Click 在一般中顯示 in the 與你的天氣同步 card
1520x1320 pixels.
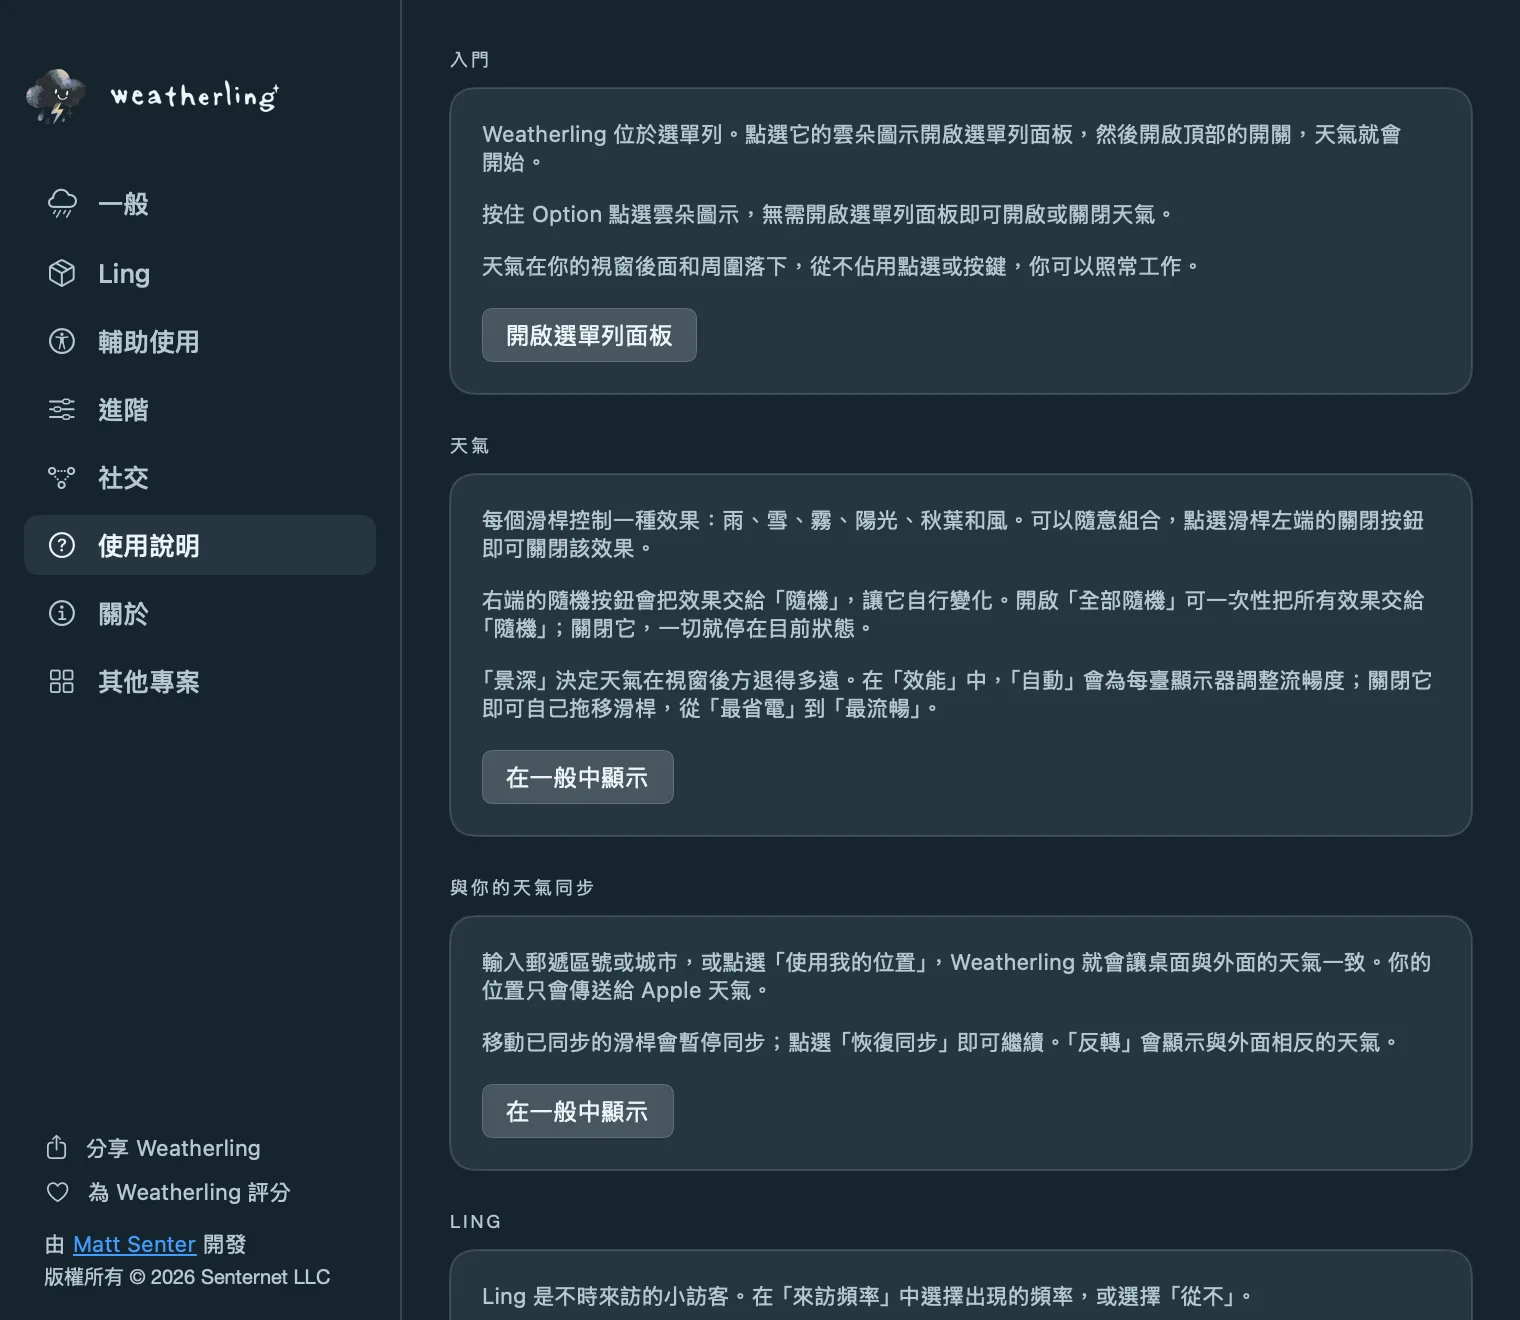click(577, 1111)
